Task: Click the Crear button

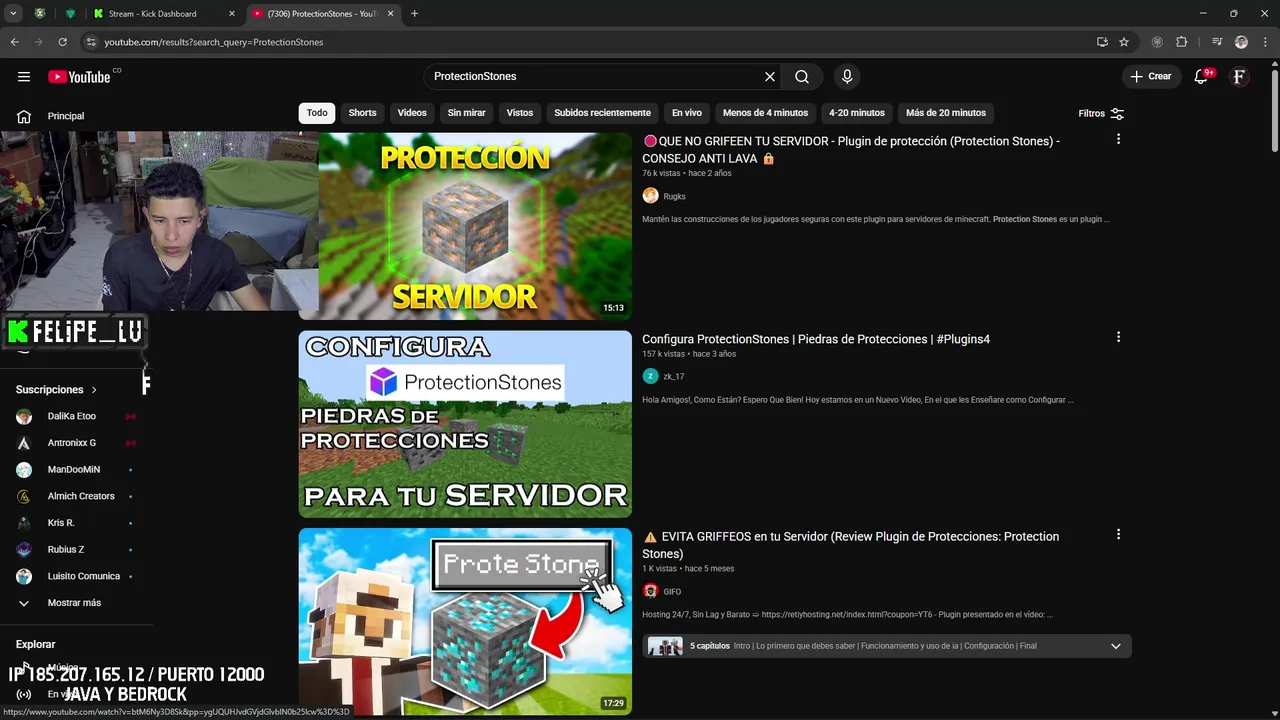Action: (x=1150, y=76)
